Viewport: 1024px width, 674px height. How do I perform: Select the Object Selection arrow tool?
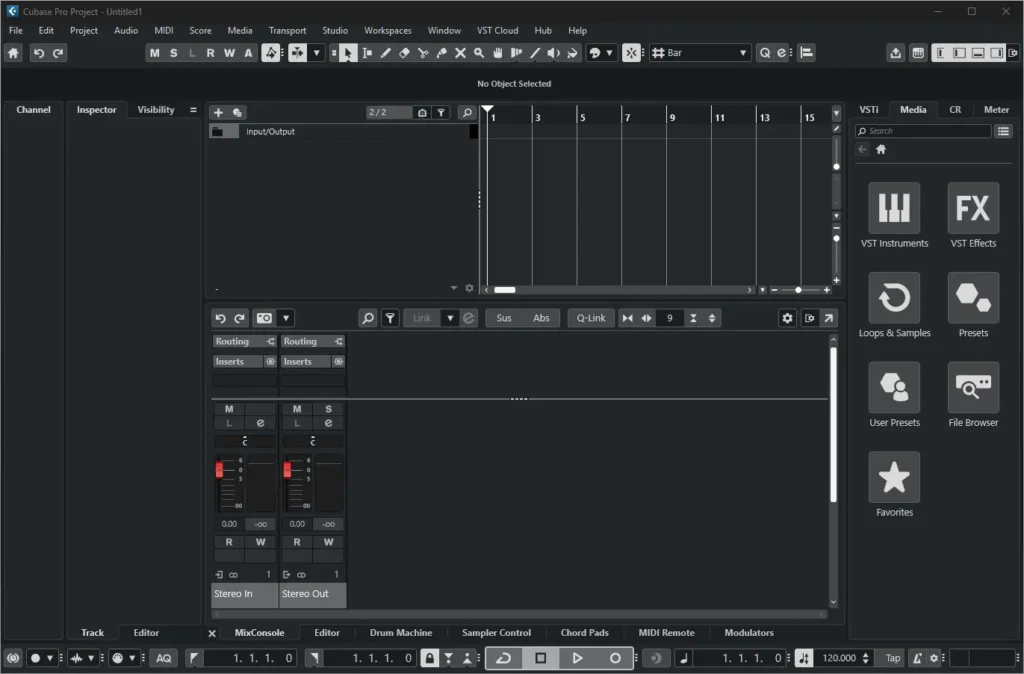(348, 52)
